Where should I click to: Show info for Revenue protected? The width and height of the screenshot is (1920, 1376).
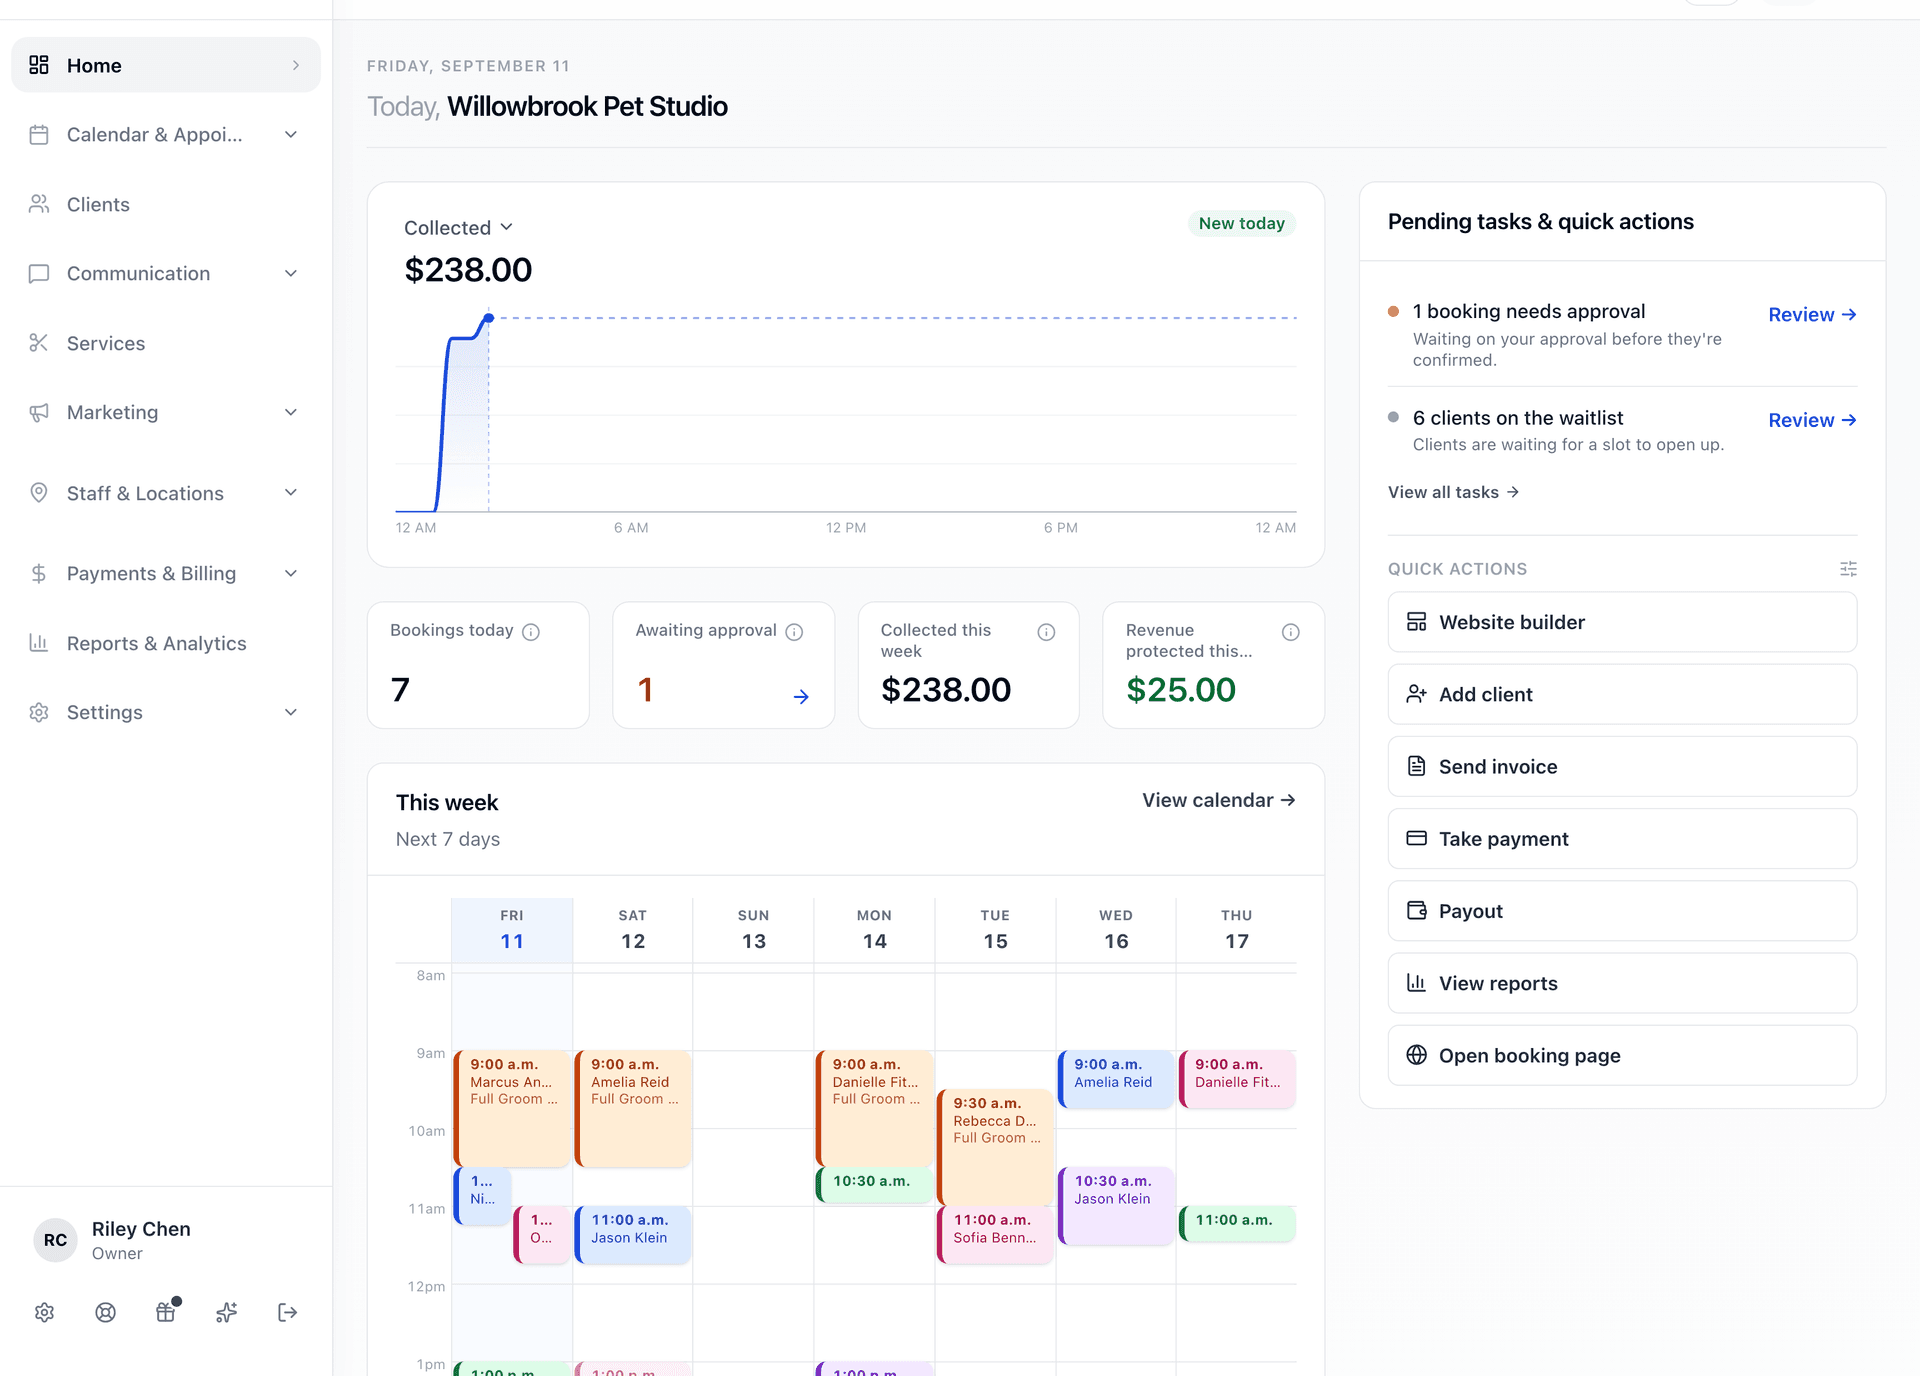1291,632
